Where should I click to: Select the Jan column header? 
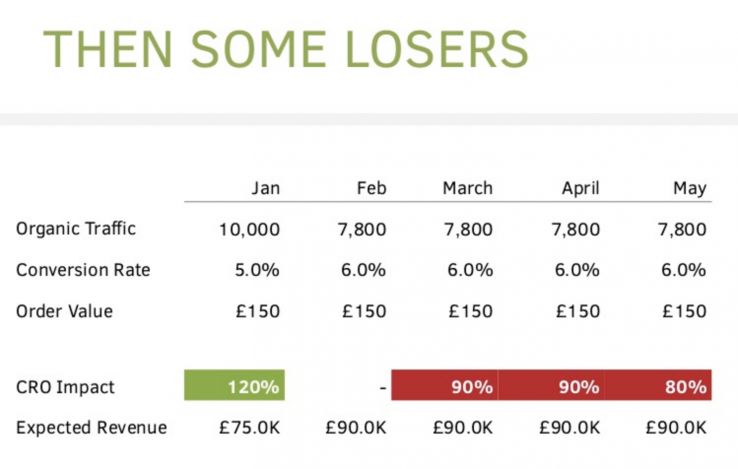[265, 188]
